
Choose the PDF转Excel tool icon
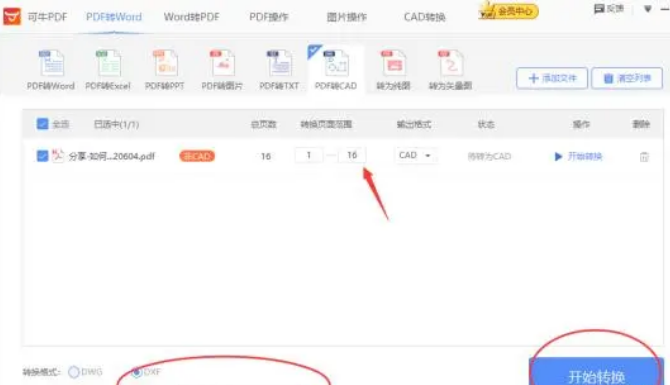click(108, 64)
